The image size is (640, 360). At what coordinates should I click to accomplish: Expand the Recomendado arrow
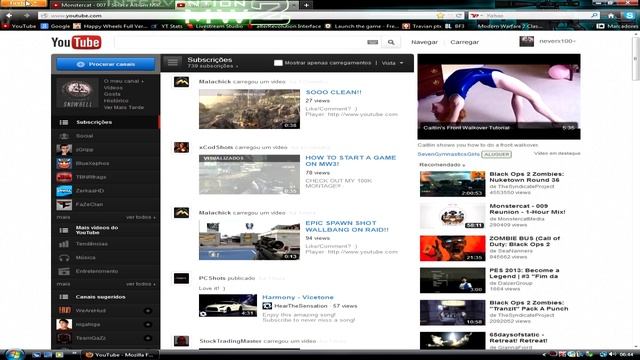(x=464, y=165)
